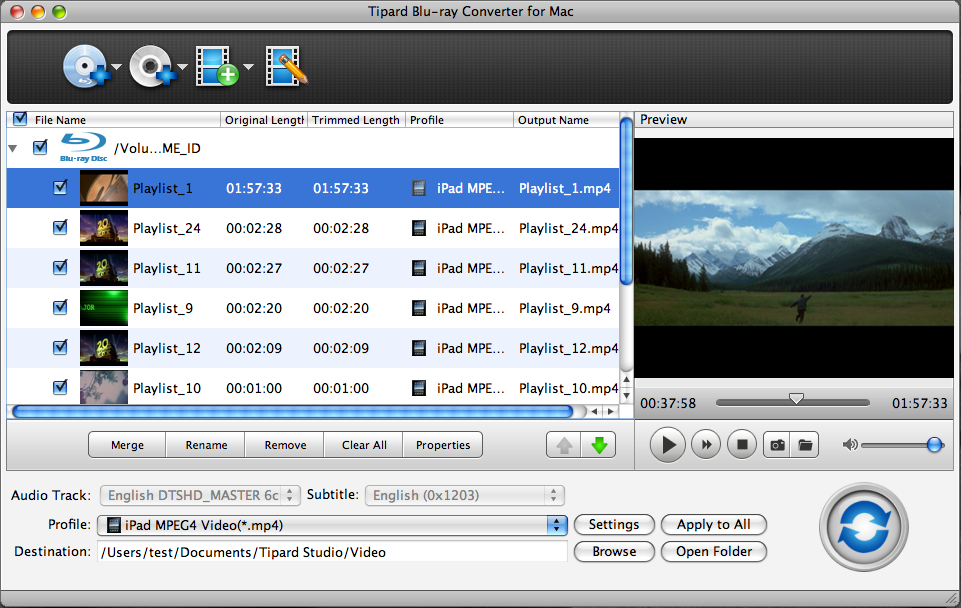Click the file list vertical scrollbar
Image resolution: width=961 pixels, height=608 pixels.
click(626, 201)
